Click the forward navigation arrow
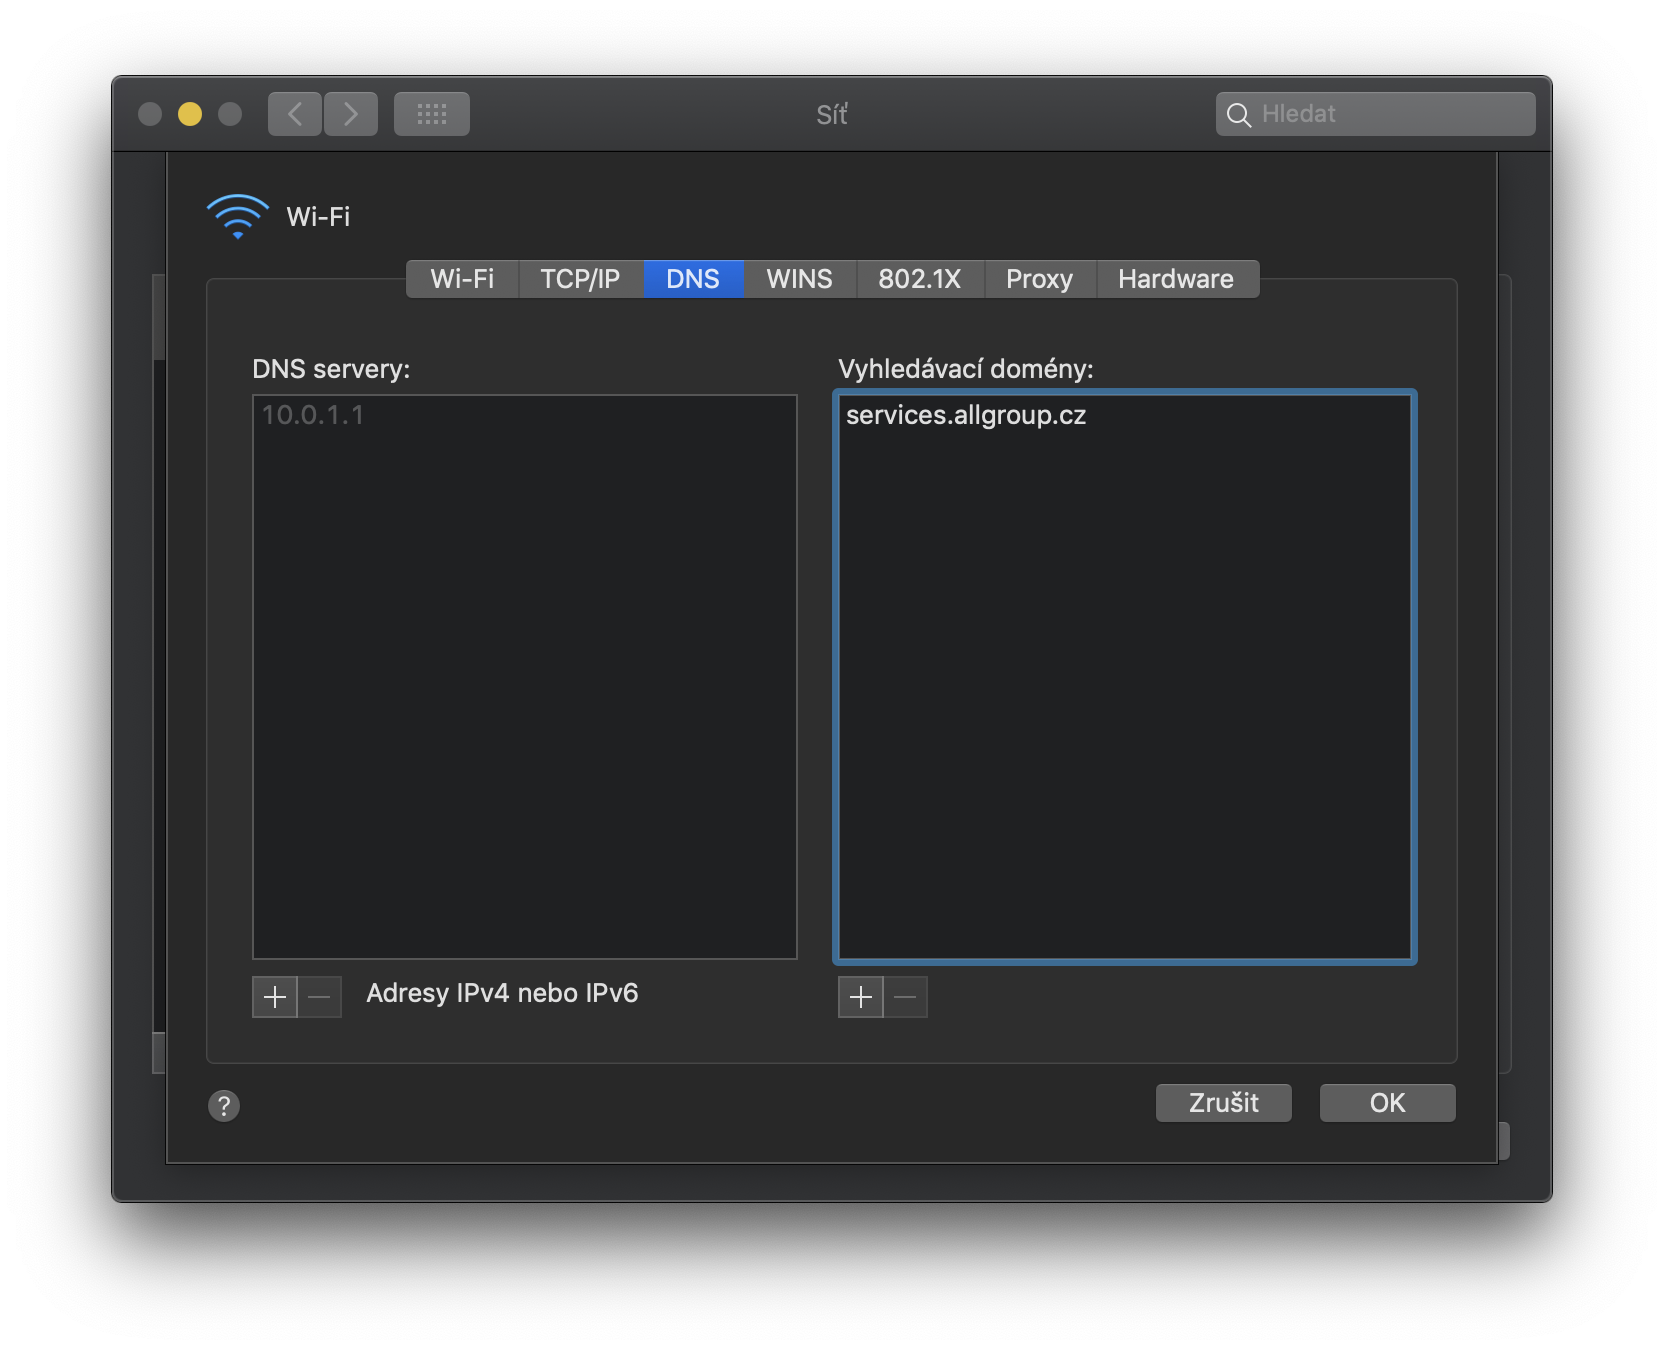 (x=350, y=114)
